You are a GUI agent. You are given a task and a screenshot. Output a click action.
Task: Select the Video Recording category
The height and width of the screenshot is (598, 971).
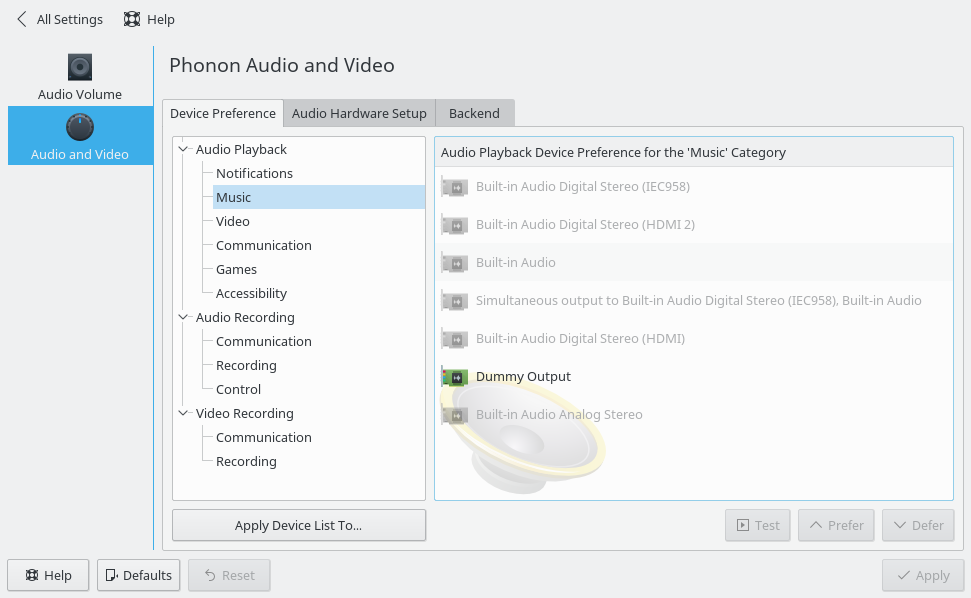click(245, 413)
